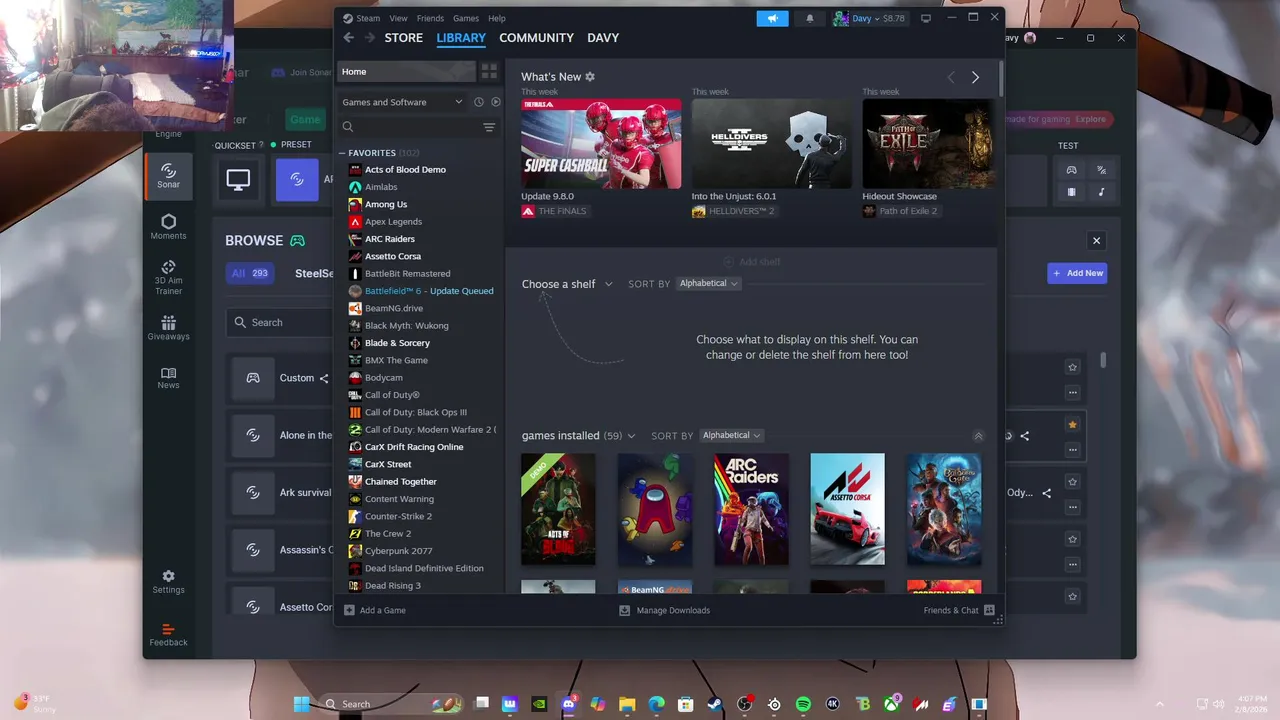Viewport: 1280px width, 720px height.
Task: Unfavorite the gold-starred Alone in the preset
Action: click(1072, 425)
